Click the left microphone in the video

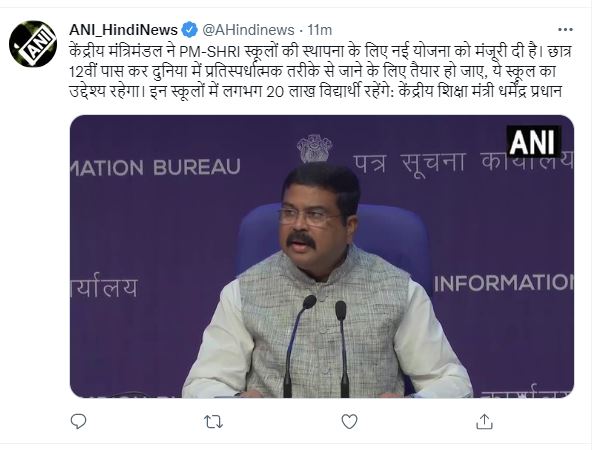coord(298,346)
